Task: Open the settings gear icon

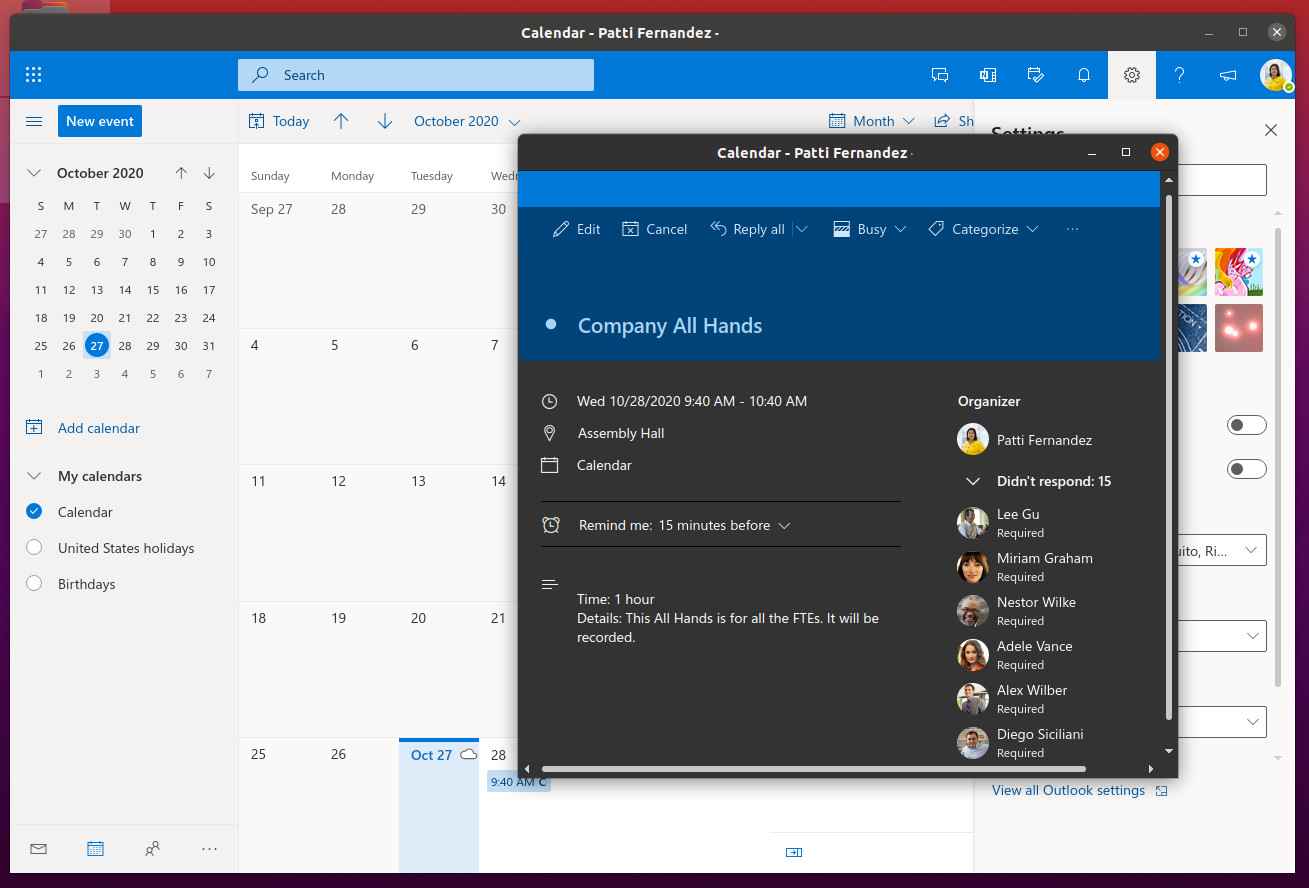Action: (x=1132, y=75)
